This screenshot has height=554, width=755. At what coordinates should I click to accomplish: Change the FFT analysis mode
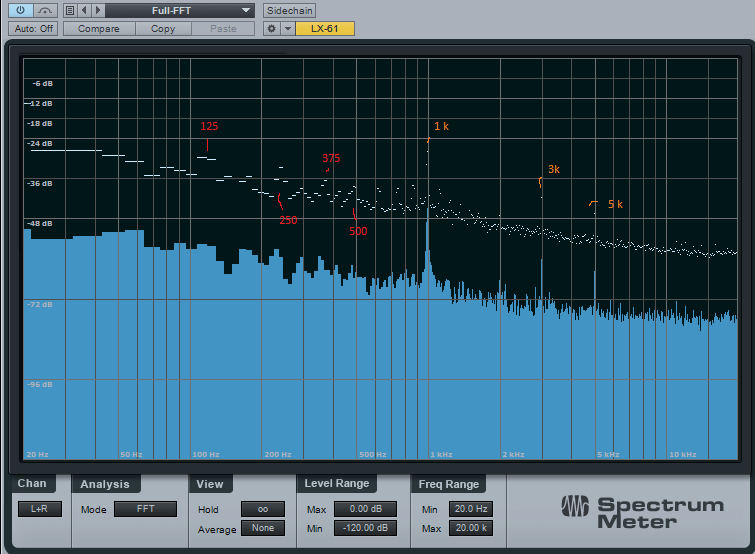click(145, 509)
